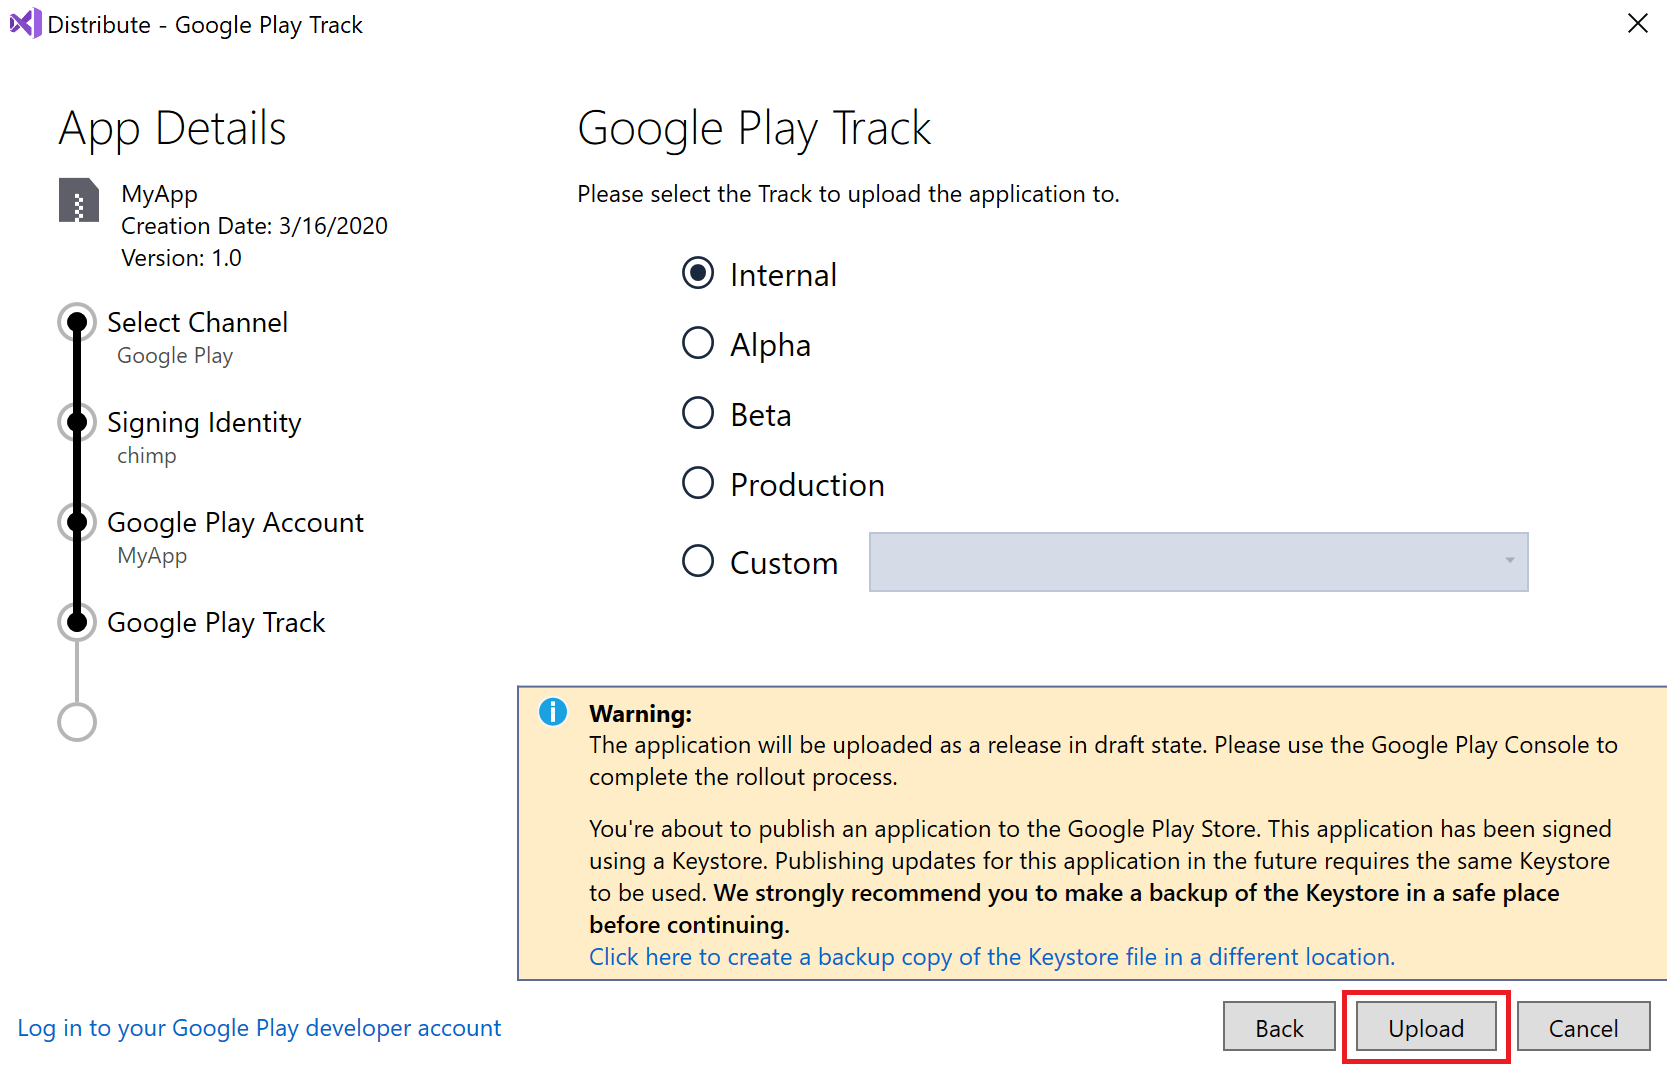This screenshot has height=1066, width=1667.
Task: Open the Custom track dropdown
Action: pos(1198,562)
